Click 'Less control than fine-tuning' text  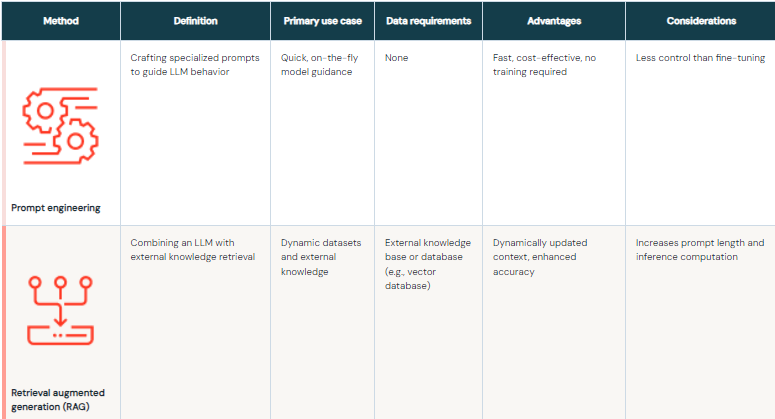(x=699, y=58)
